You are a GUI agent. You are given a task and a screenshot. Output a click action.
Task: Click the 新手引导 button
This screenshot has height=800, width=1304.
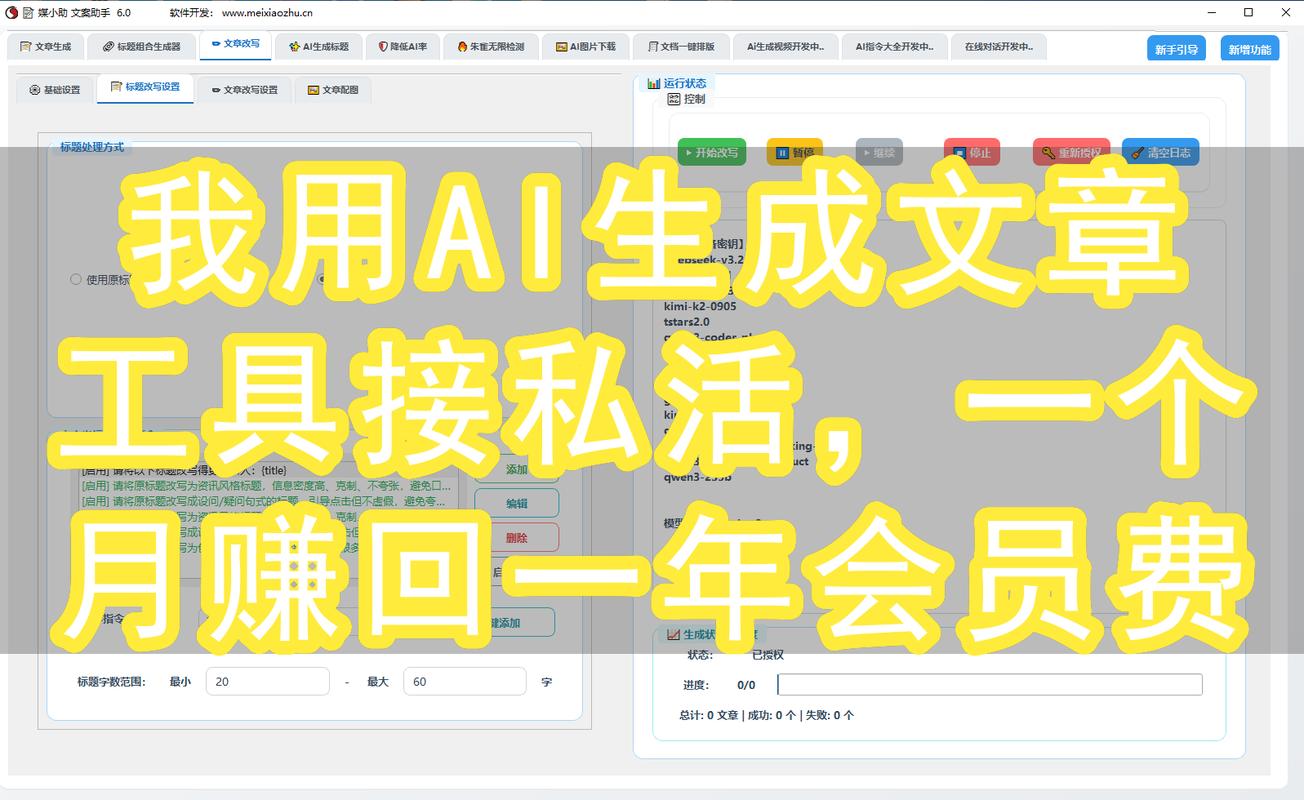[1176, 49]
